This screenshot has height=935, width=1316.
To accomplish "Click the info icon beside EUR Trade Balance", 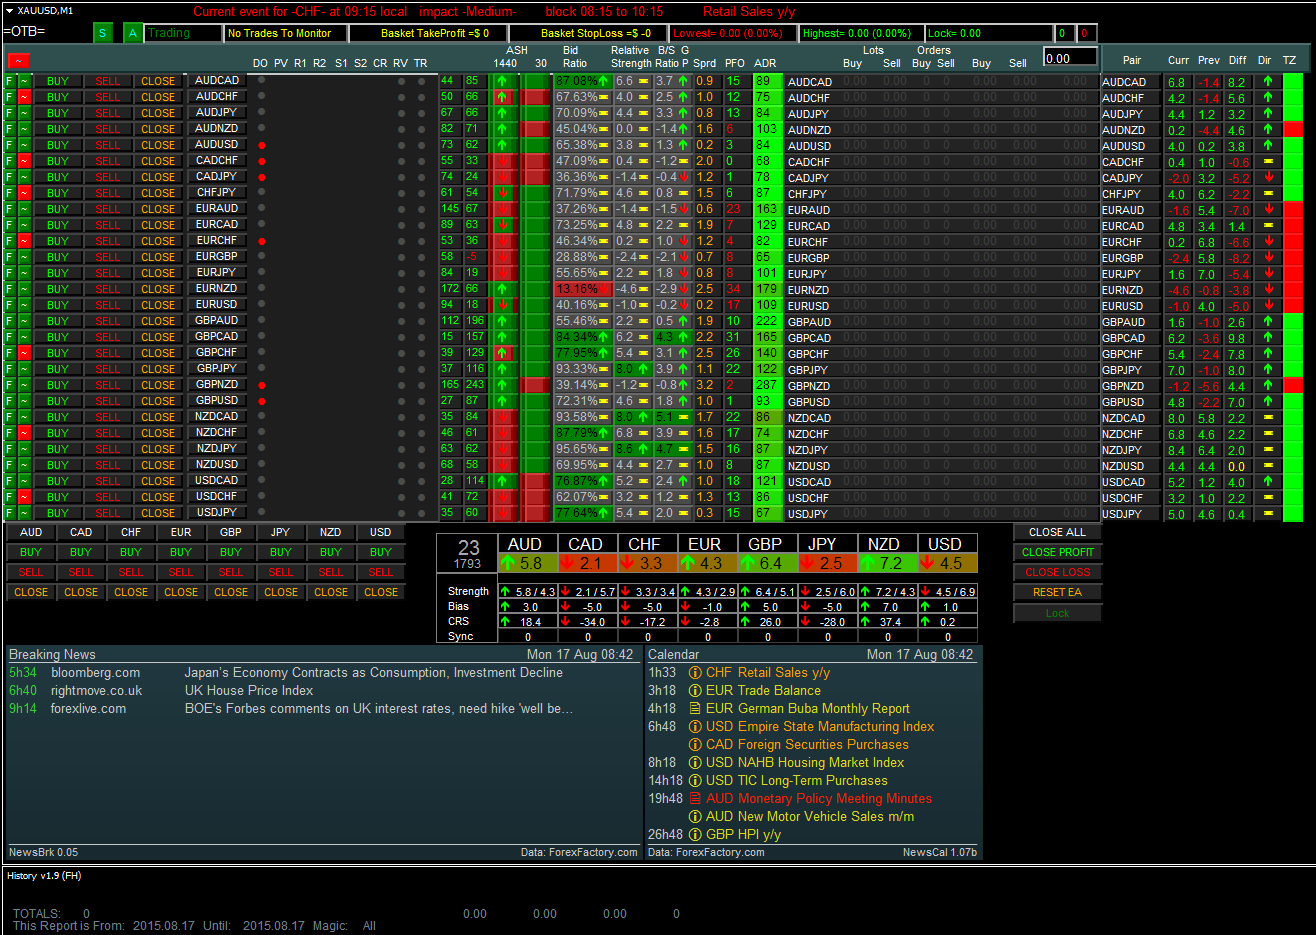I will click(x=695, y=691).
